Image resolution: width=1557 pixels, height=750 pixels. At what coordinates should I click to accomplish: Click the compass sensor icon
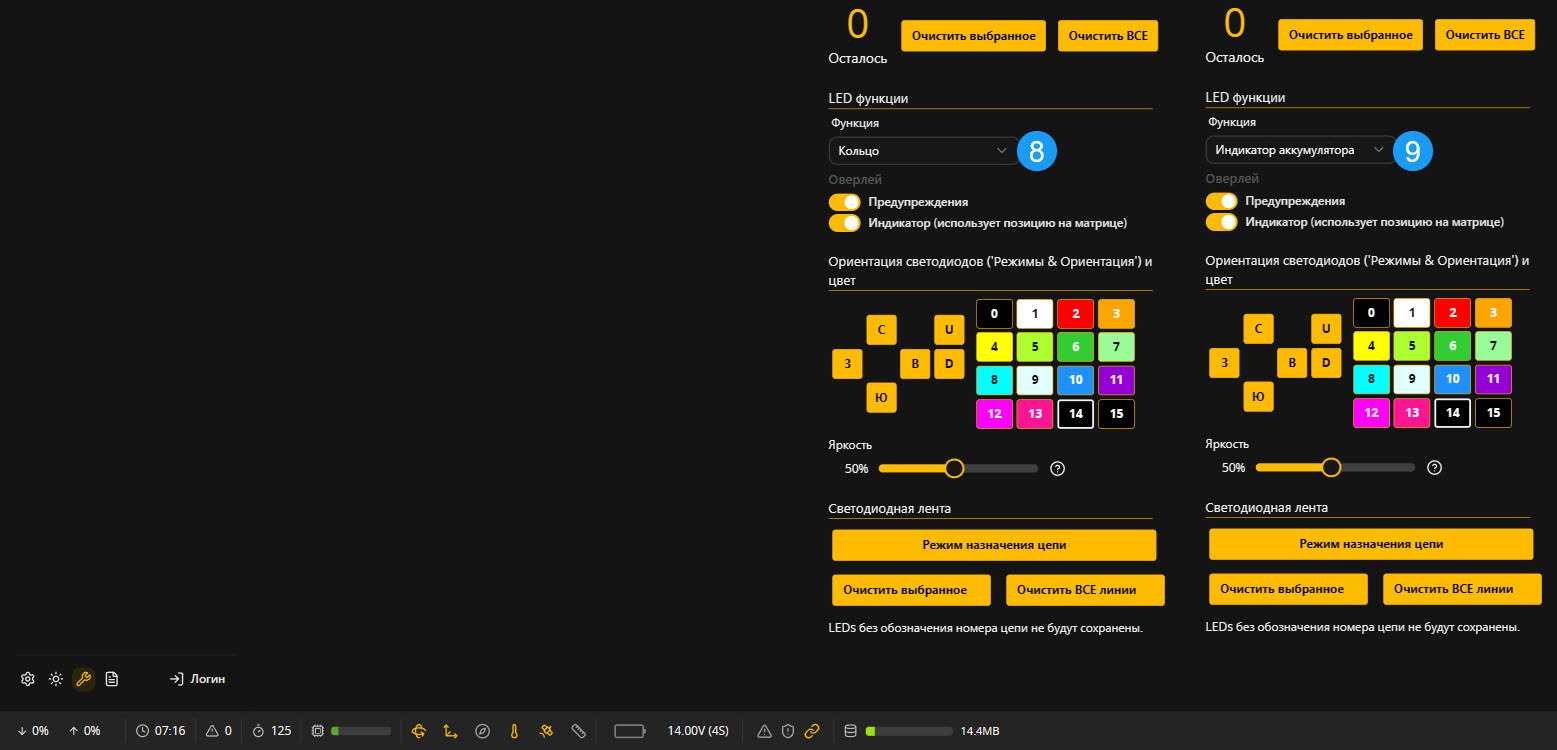click(x=482, y=731)
